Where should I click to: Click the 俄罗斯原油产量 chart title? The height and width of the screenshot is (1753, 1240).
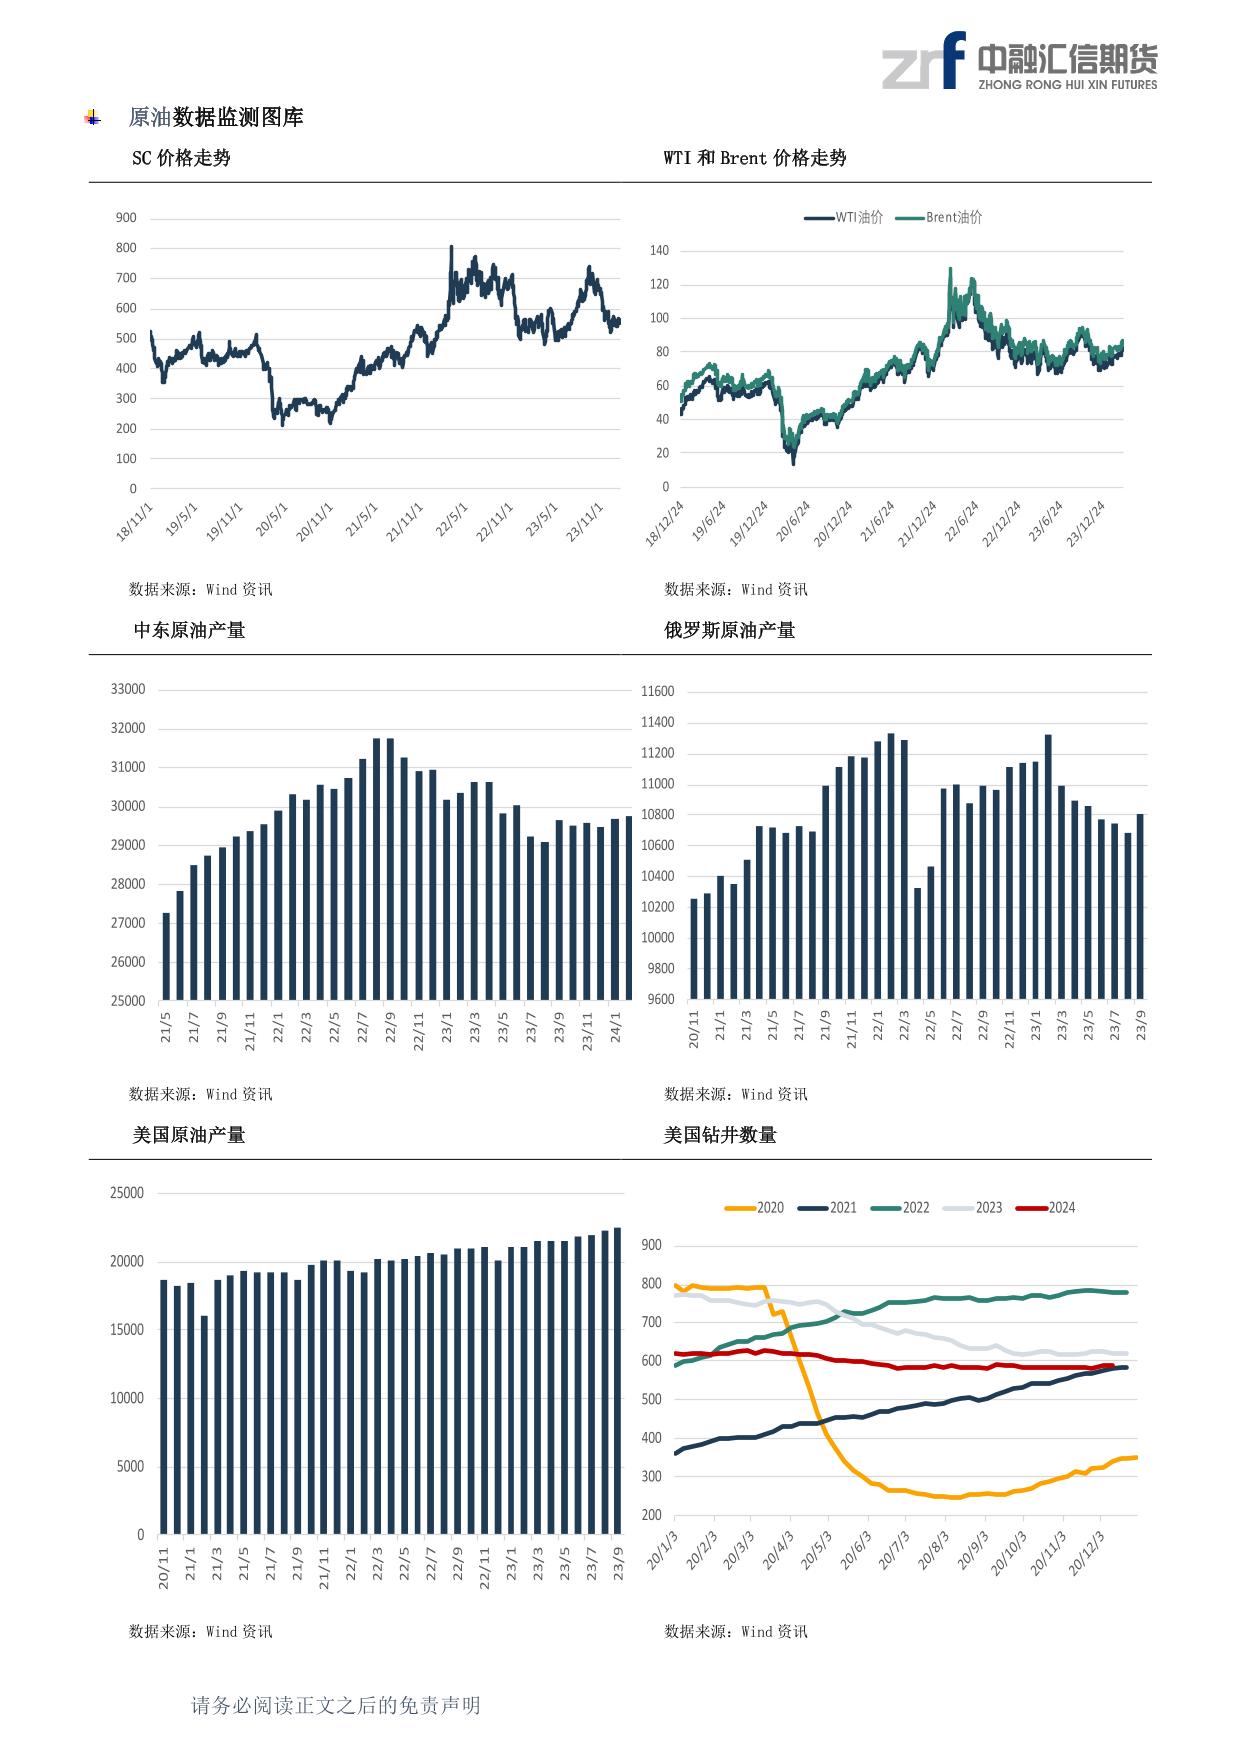[x=730, y=630]
